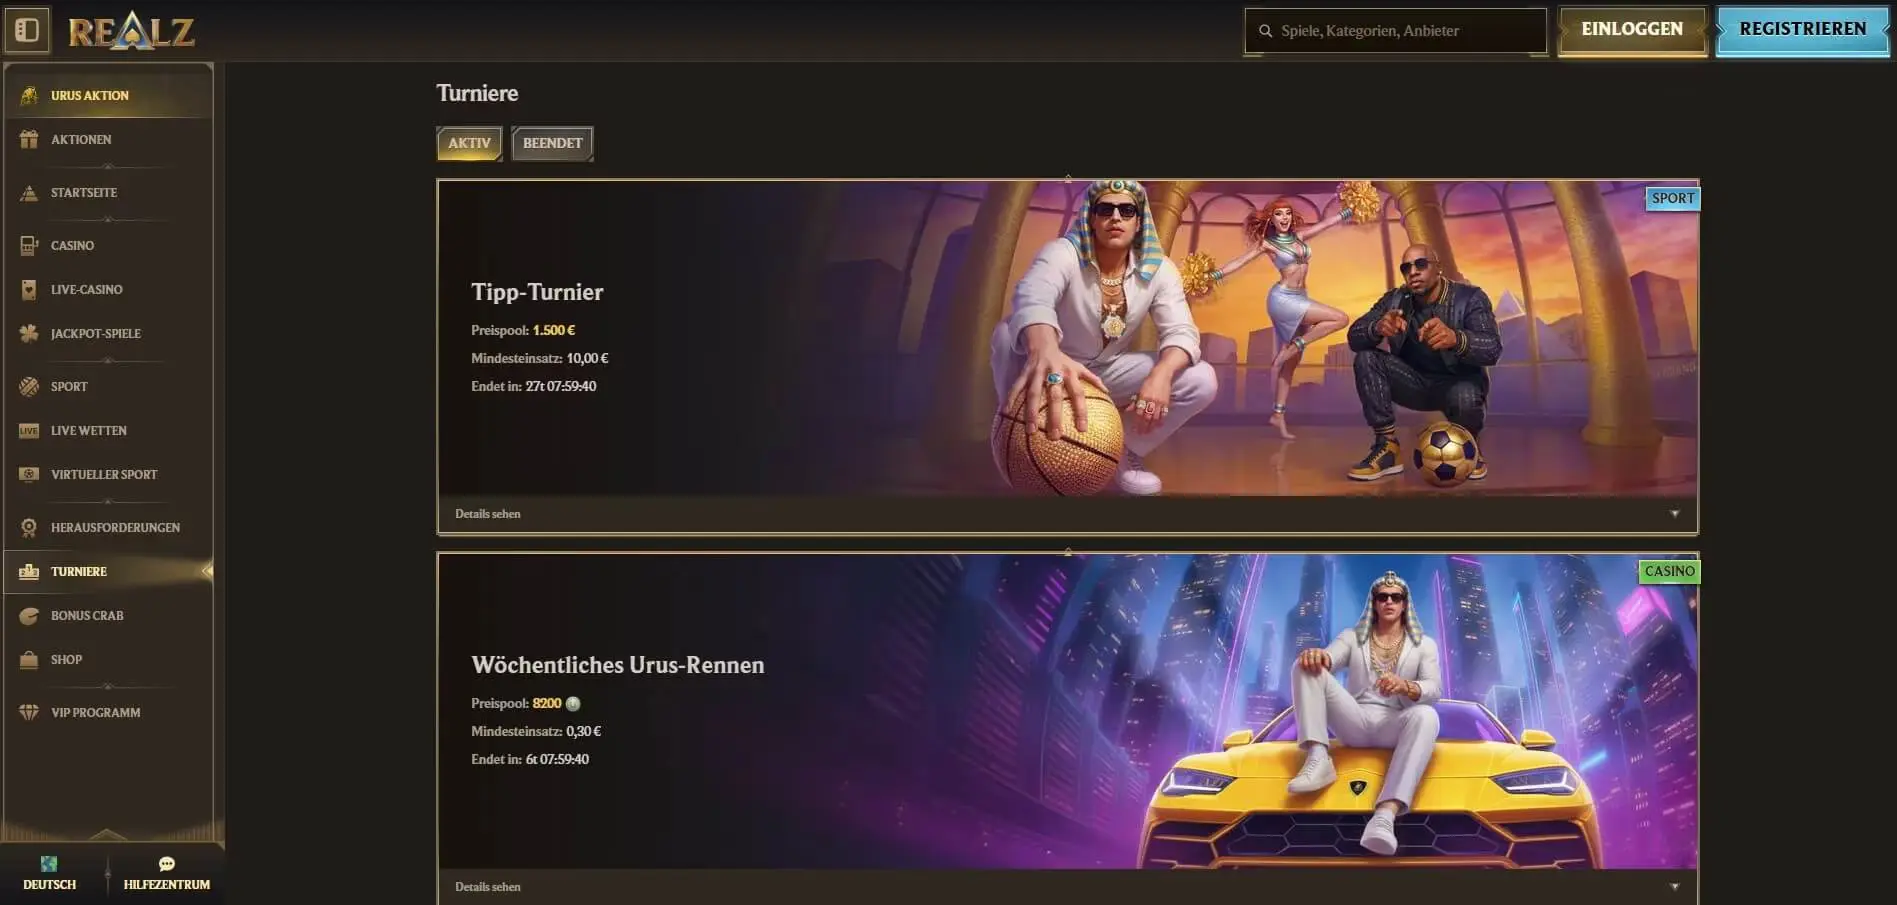Image resolution: width=1897 pixels, height=905 pixels.
Task: Expand Tipp-Turnier details arrow
Action: tap(1674, 514)
